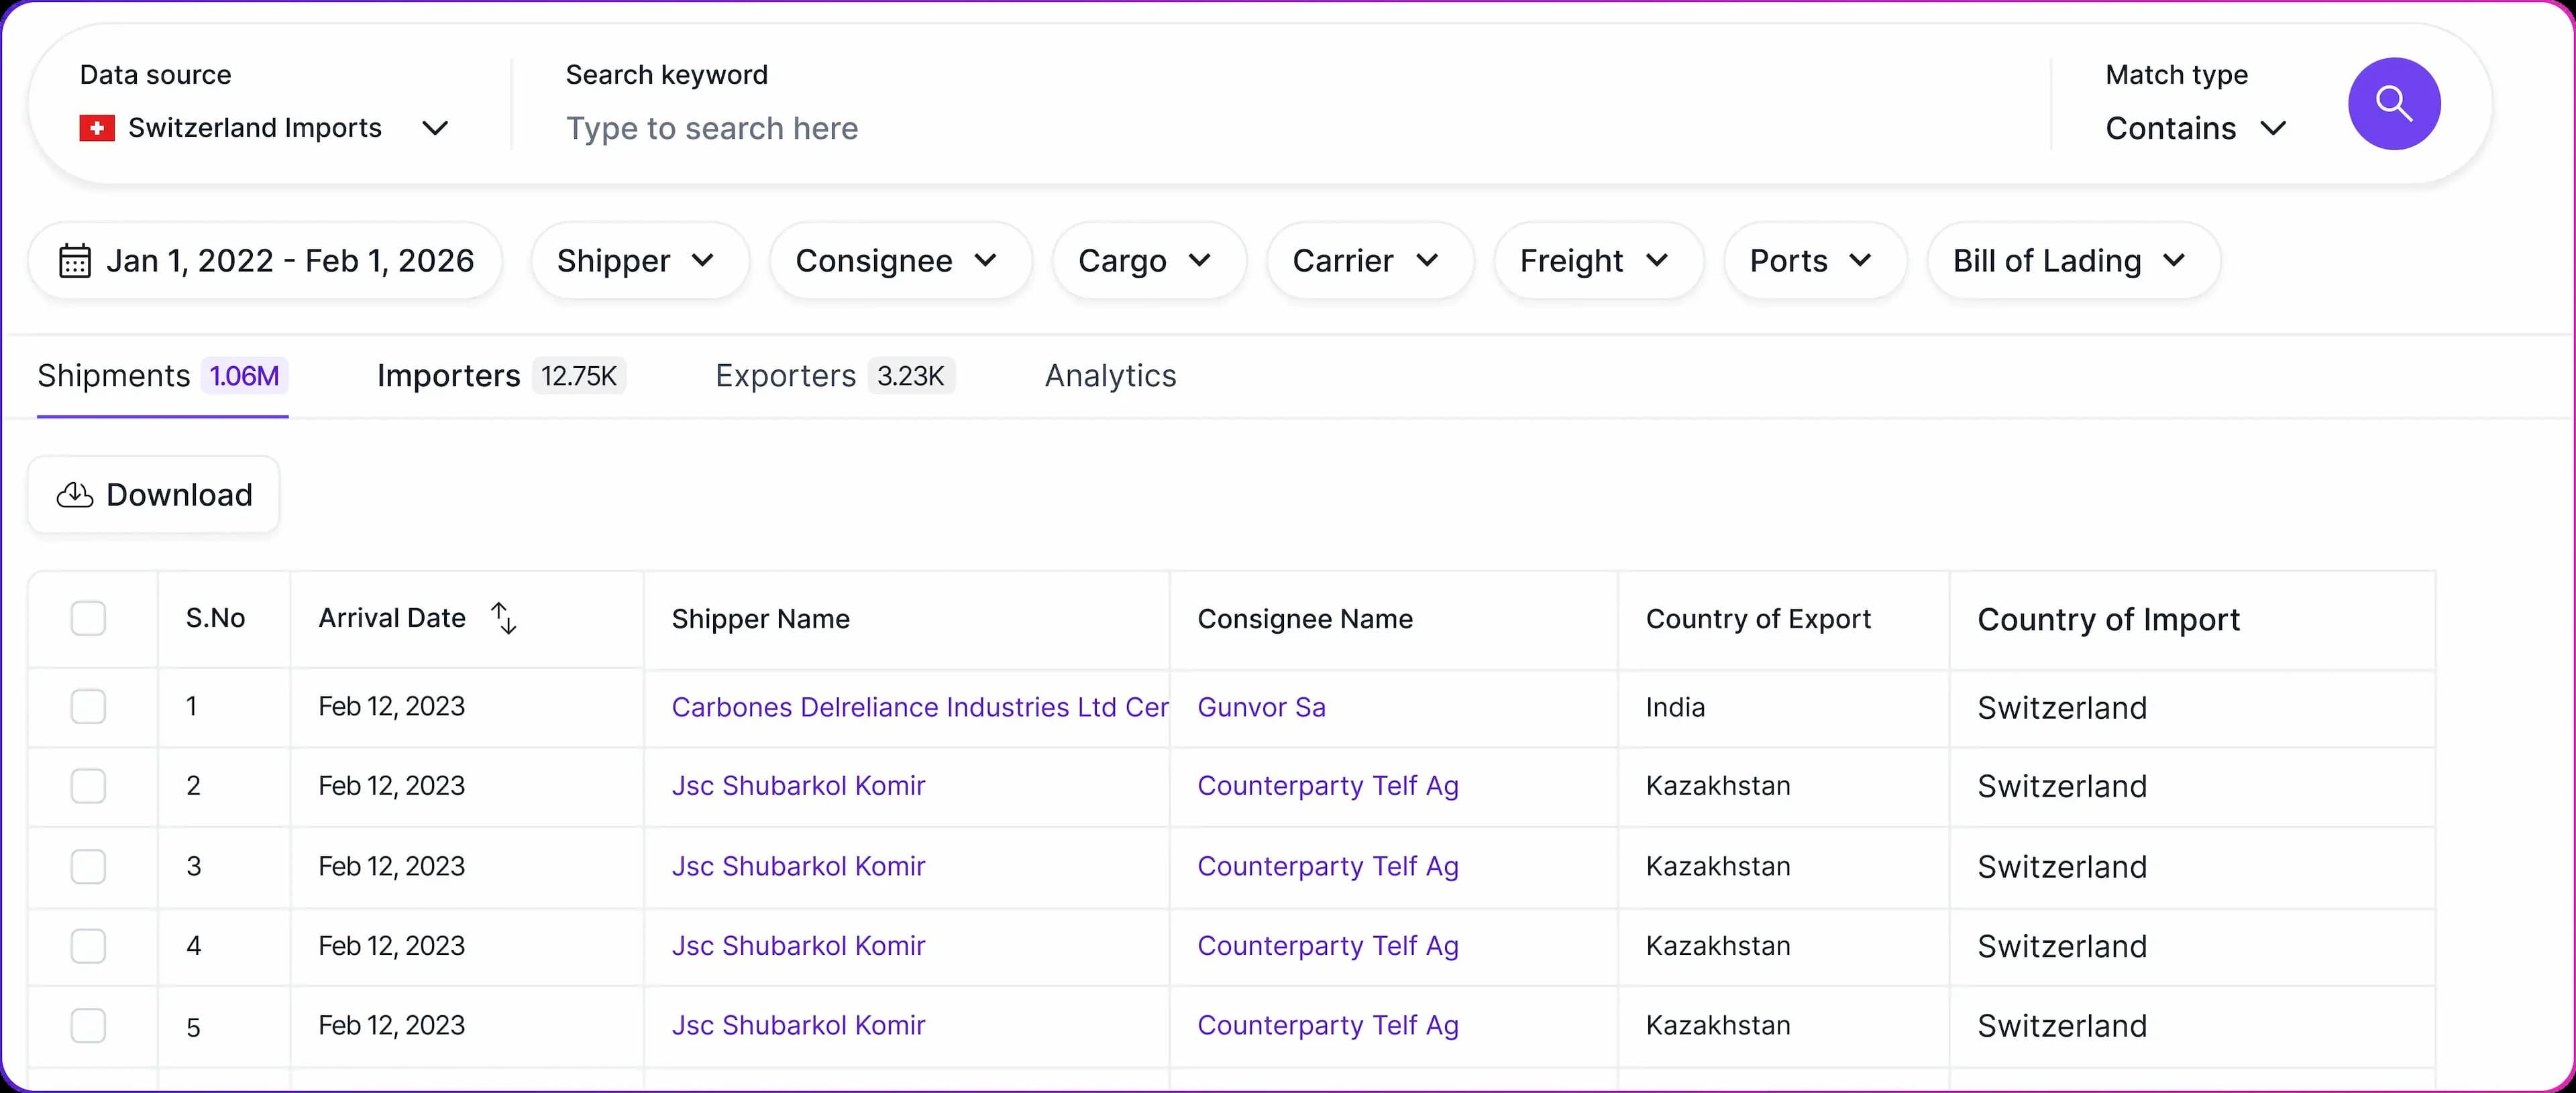Open the Switzerland Imports data source dropdown
Viewport: 2576px width, 1093px height.
[264, 128]
